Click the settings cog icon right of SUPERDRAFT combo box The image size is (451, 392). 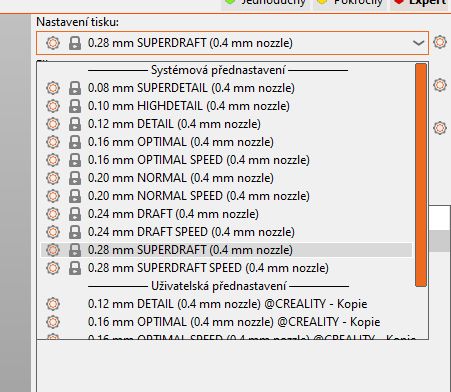(440, 42)
